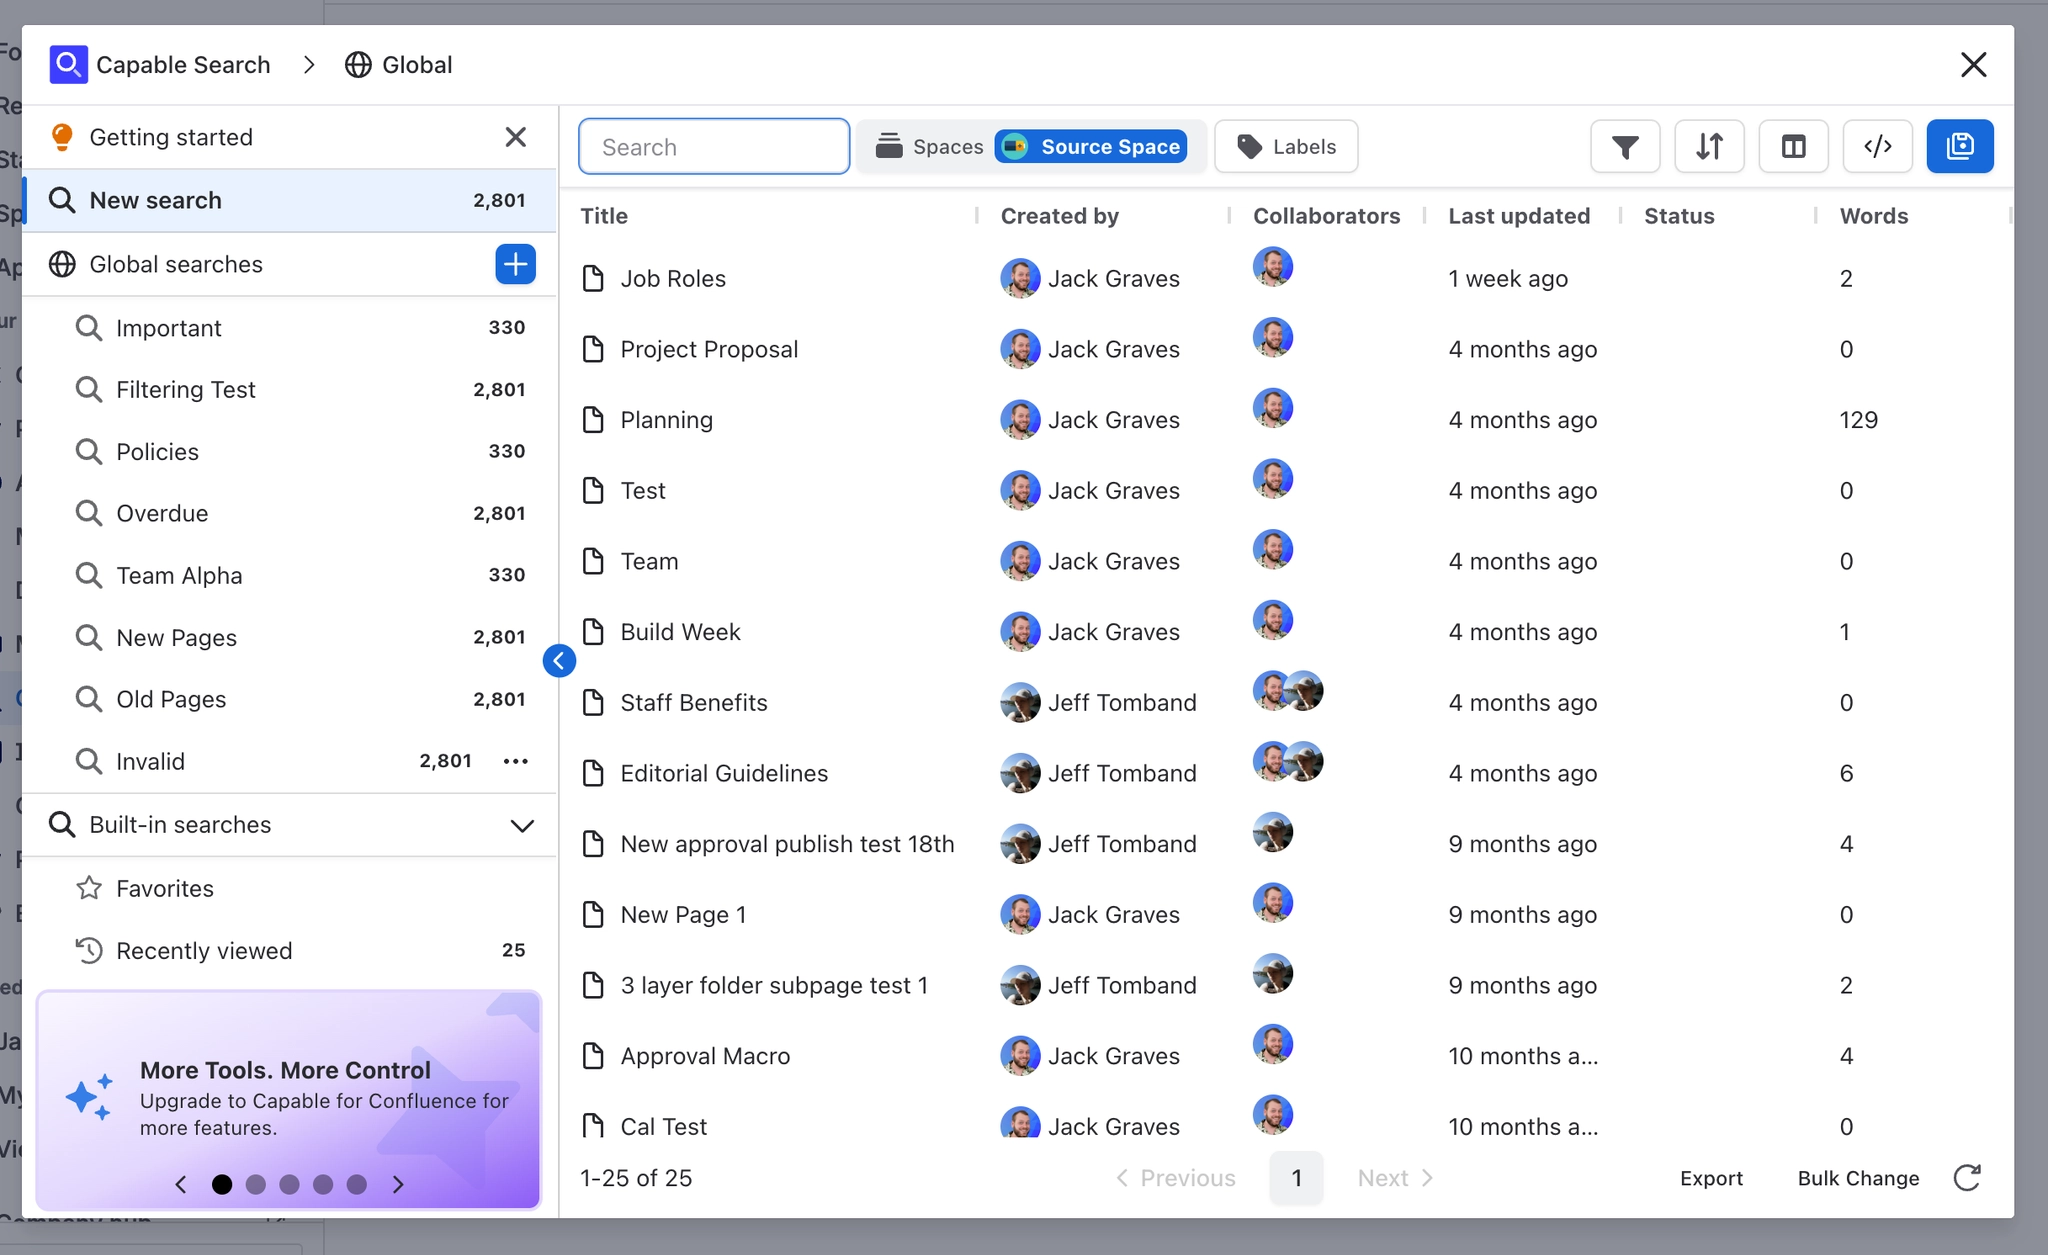Open the Recently viewed search
Viewport: 2048px width, 1255px height.
coord(204,951)
